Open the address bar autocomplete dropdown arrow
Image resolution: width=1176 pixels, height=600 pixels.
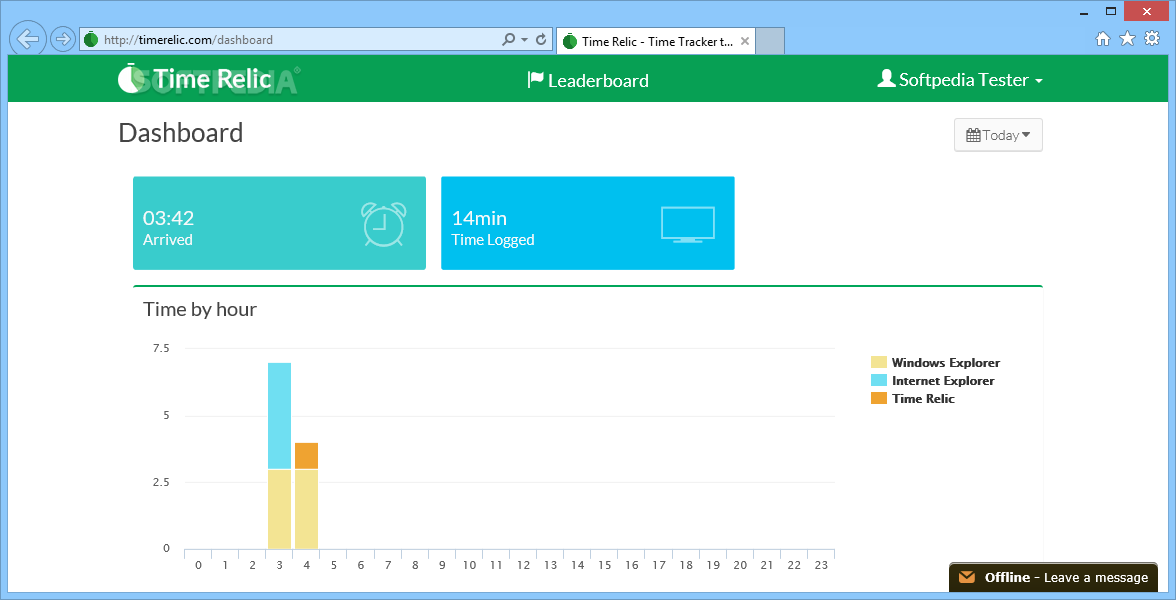coord(524,39)
